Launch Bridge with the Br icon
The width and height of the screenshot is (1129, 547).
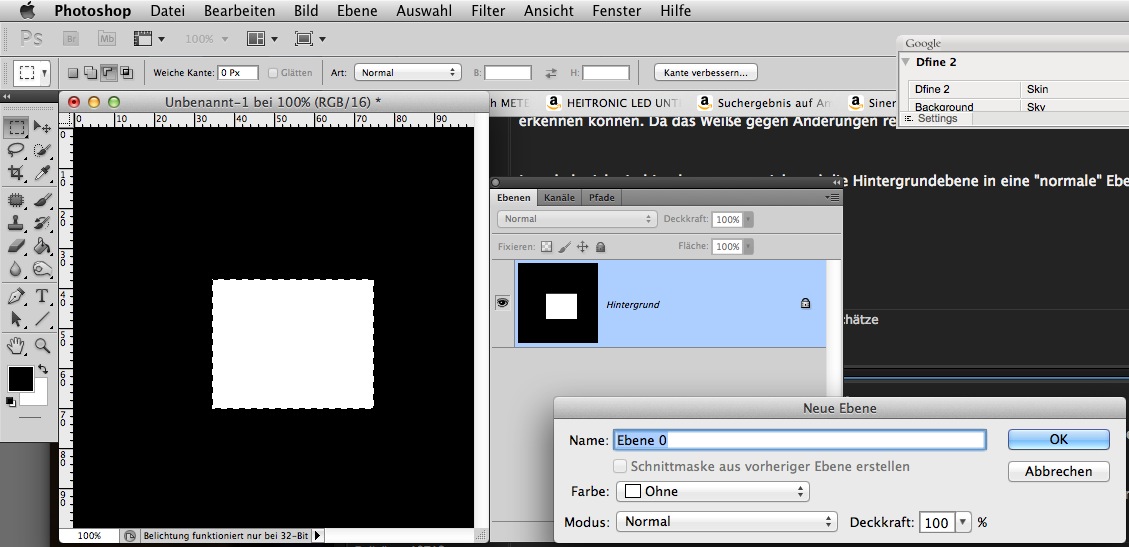coord(71,39)
